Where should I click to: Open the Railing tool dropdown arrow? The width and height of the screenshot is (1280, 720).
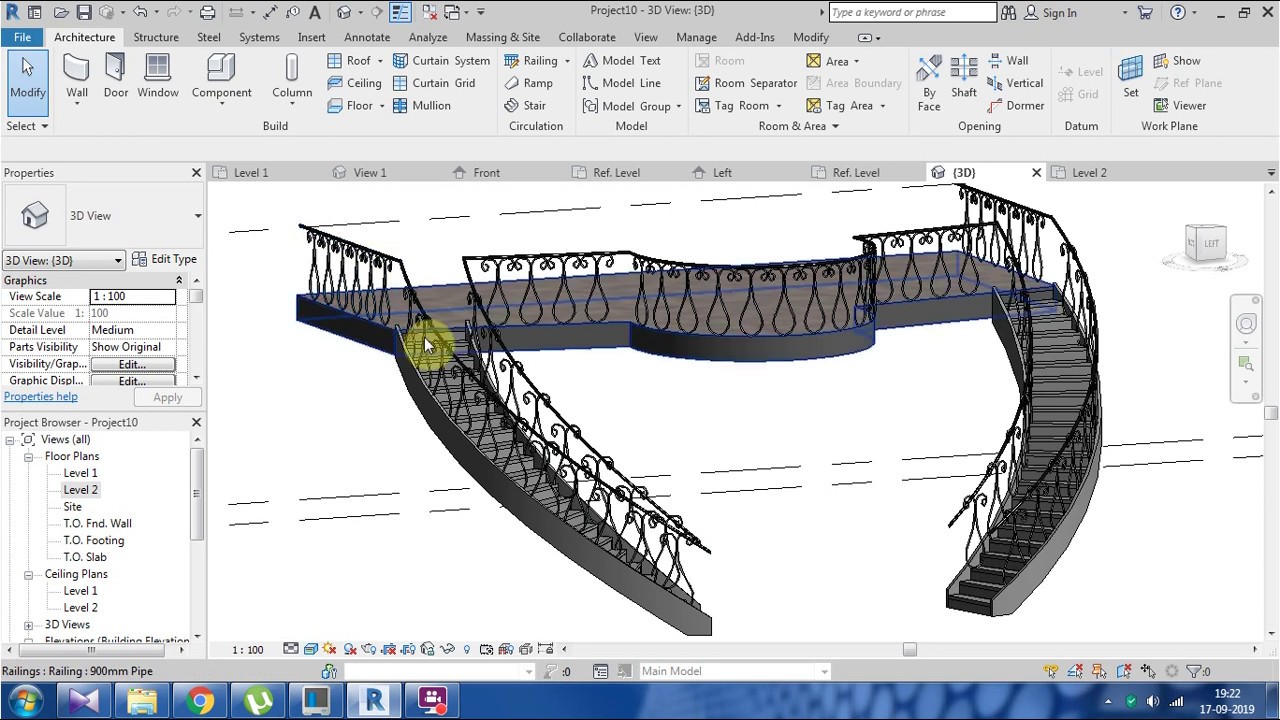coord(567,61)
